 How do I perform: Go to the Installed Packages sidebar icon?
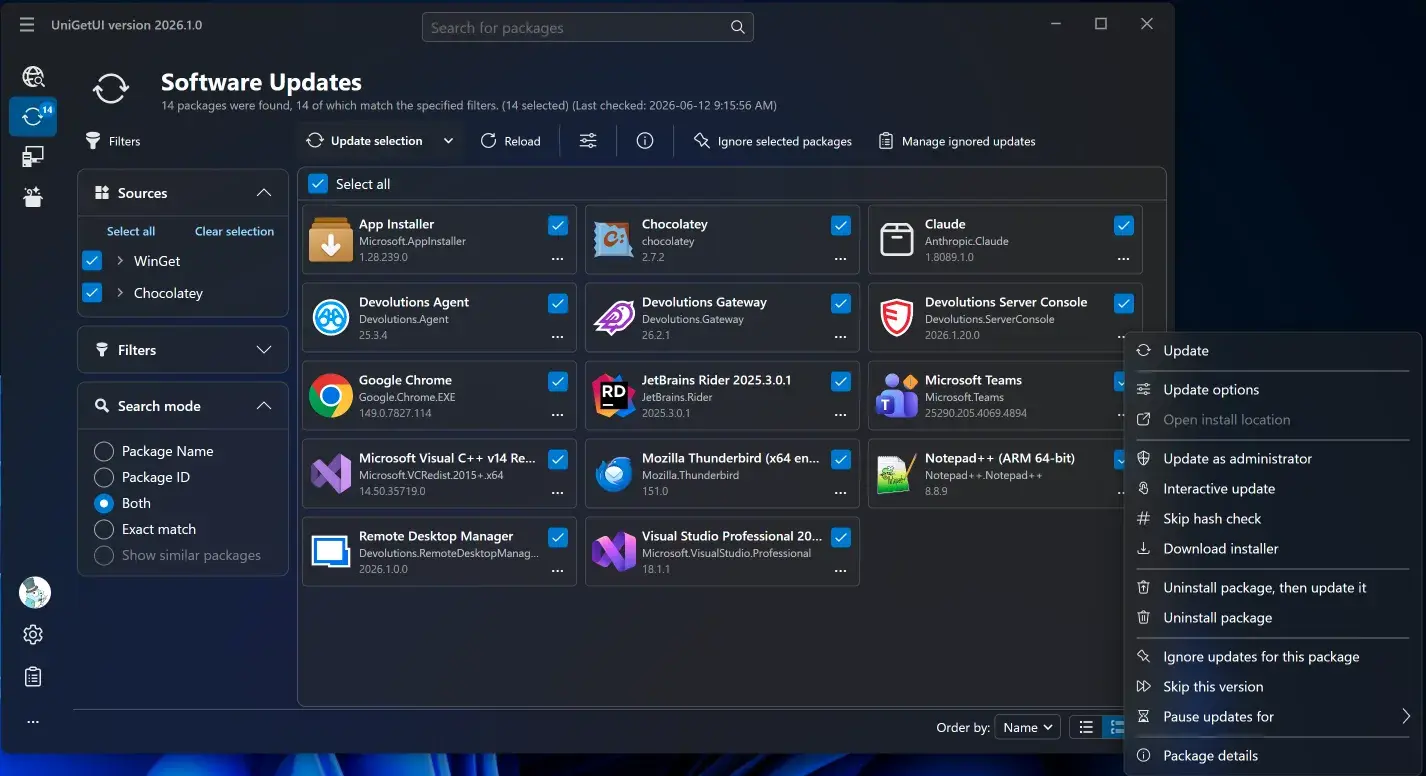pos(33,156)
